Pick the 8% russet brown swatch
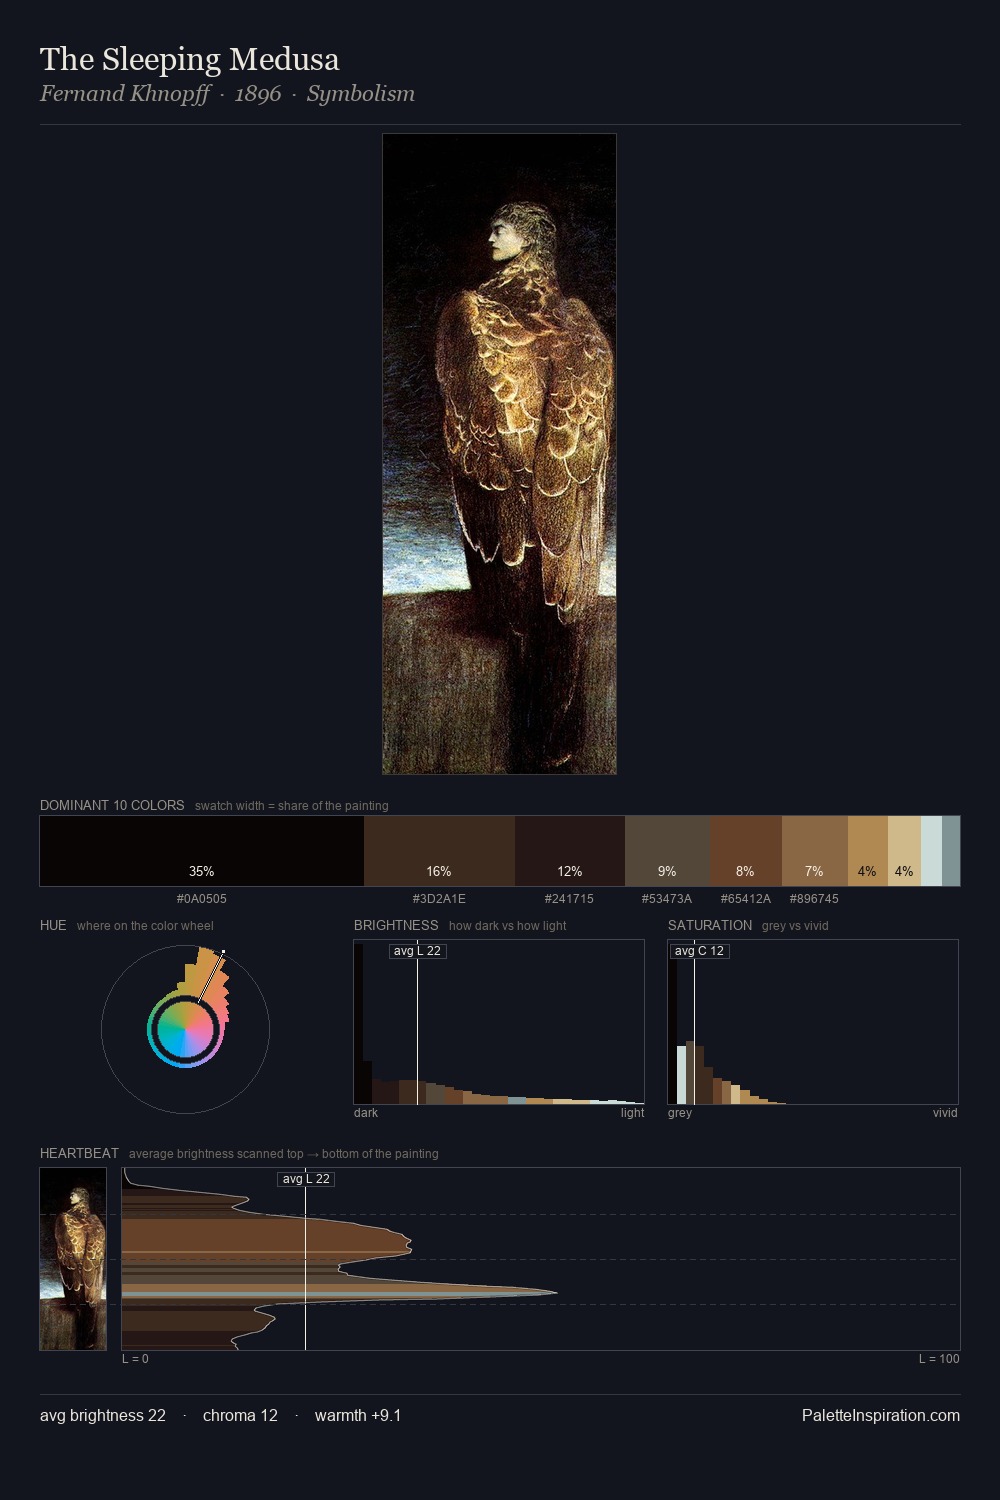1000x1500 pixels. coord(745,851)
